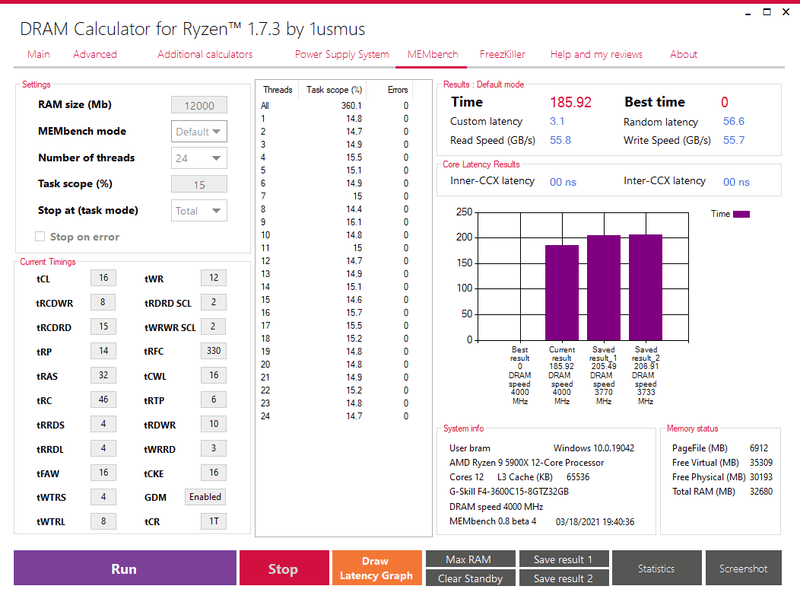Click the Max RAM button
800x602 pixels.
470,559
